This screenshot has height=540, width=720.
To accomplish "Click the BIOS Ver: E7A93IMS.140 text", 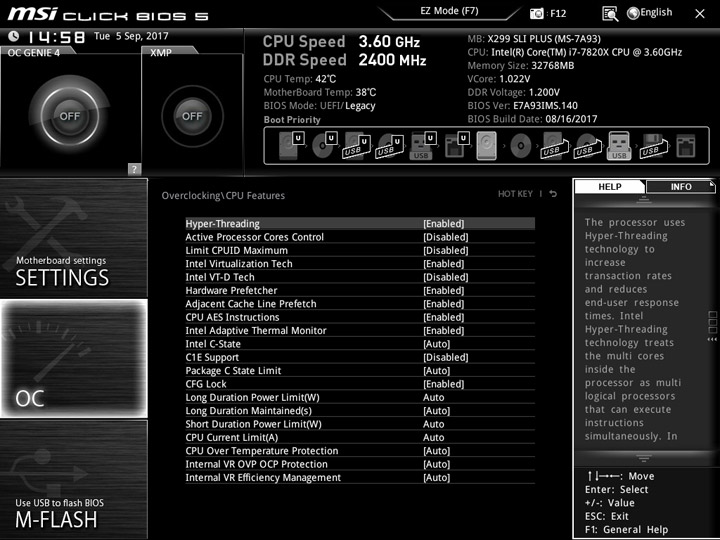I will click(523, 106).
